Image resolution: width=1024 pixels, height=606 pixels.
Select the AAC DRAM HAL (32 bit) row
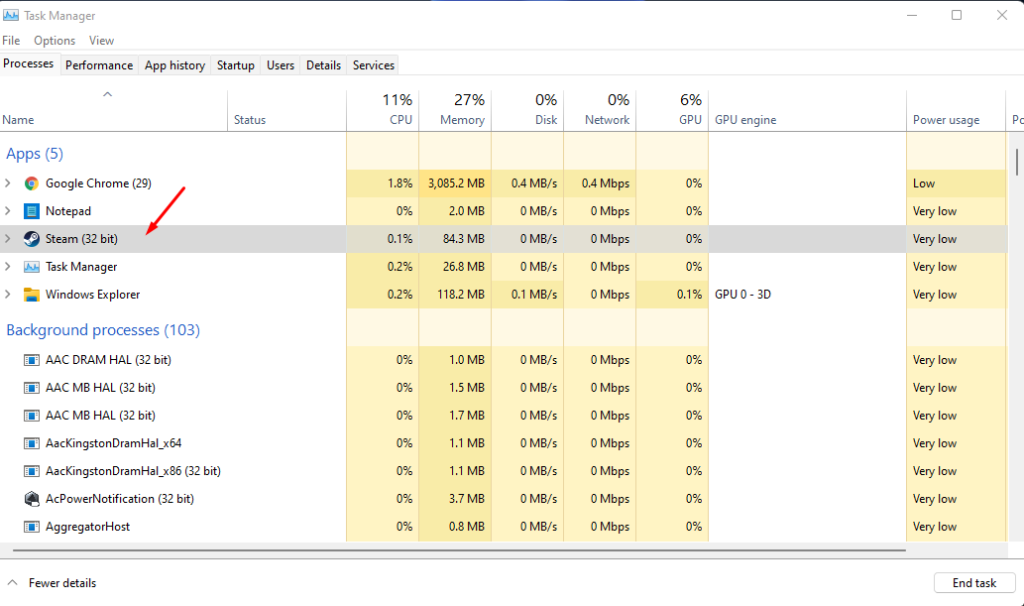pyautogui.click(x=503, y=360)
